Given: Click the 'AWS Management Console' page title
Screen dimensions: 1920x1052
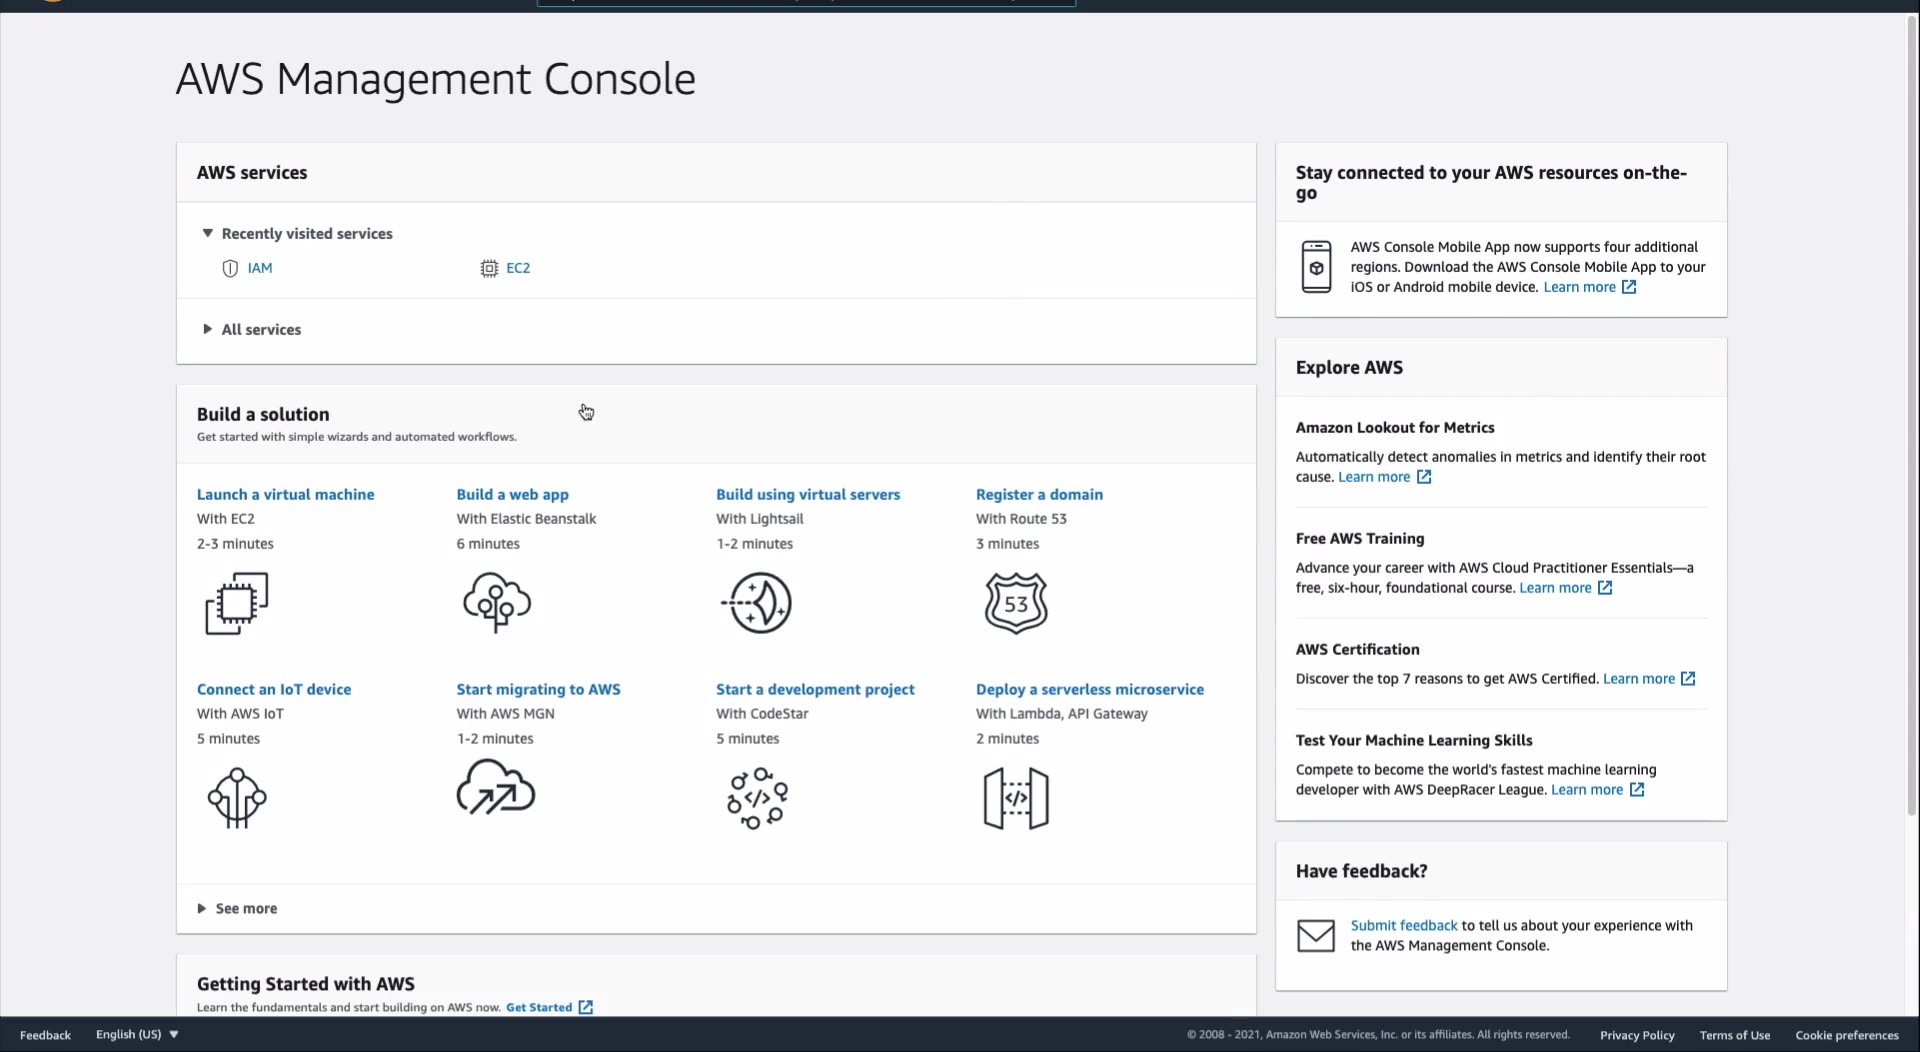Looking at the screenshot, I should [x=436, y=79].
